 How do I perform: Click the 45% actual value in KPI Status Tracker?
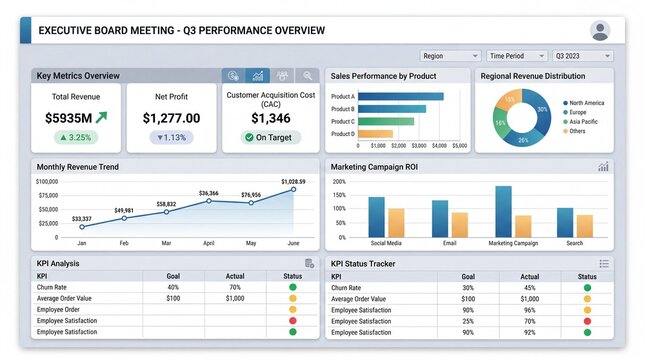tap(529, 288)
